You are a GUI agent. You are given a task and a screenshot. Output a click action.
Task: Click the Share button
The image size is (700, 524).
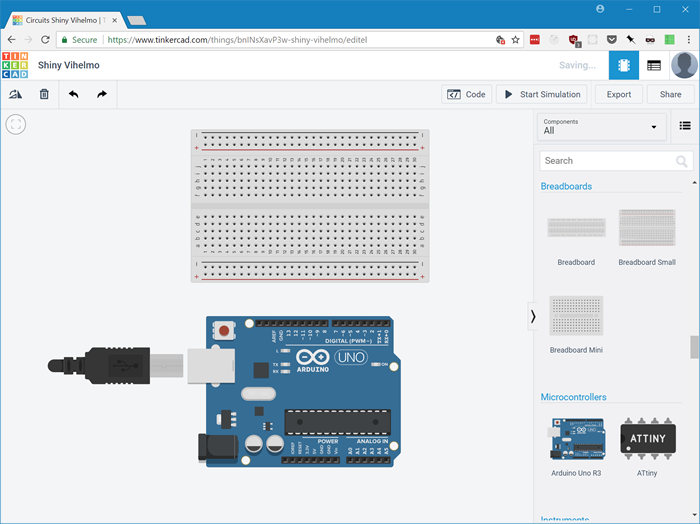[x=671, y=94]
